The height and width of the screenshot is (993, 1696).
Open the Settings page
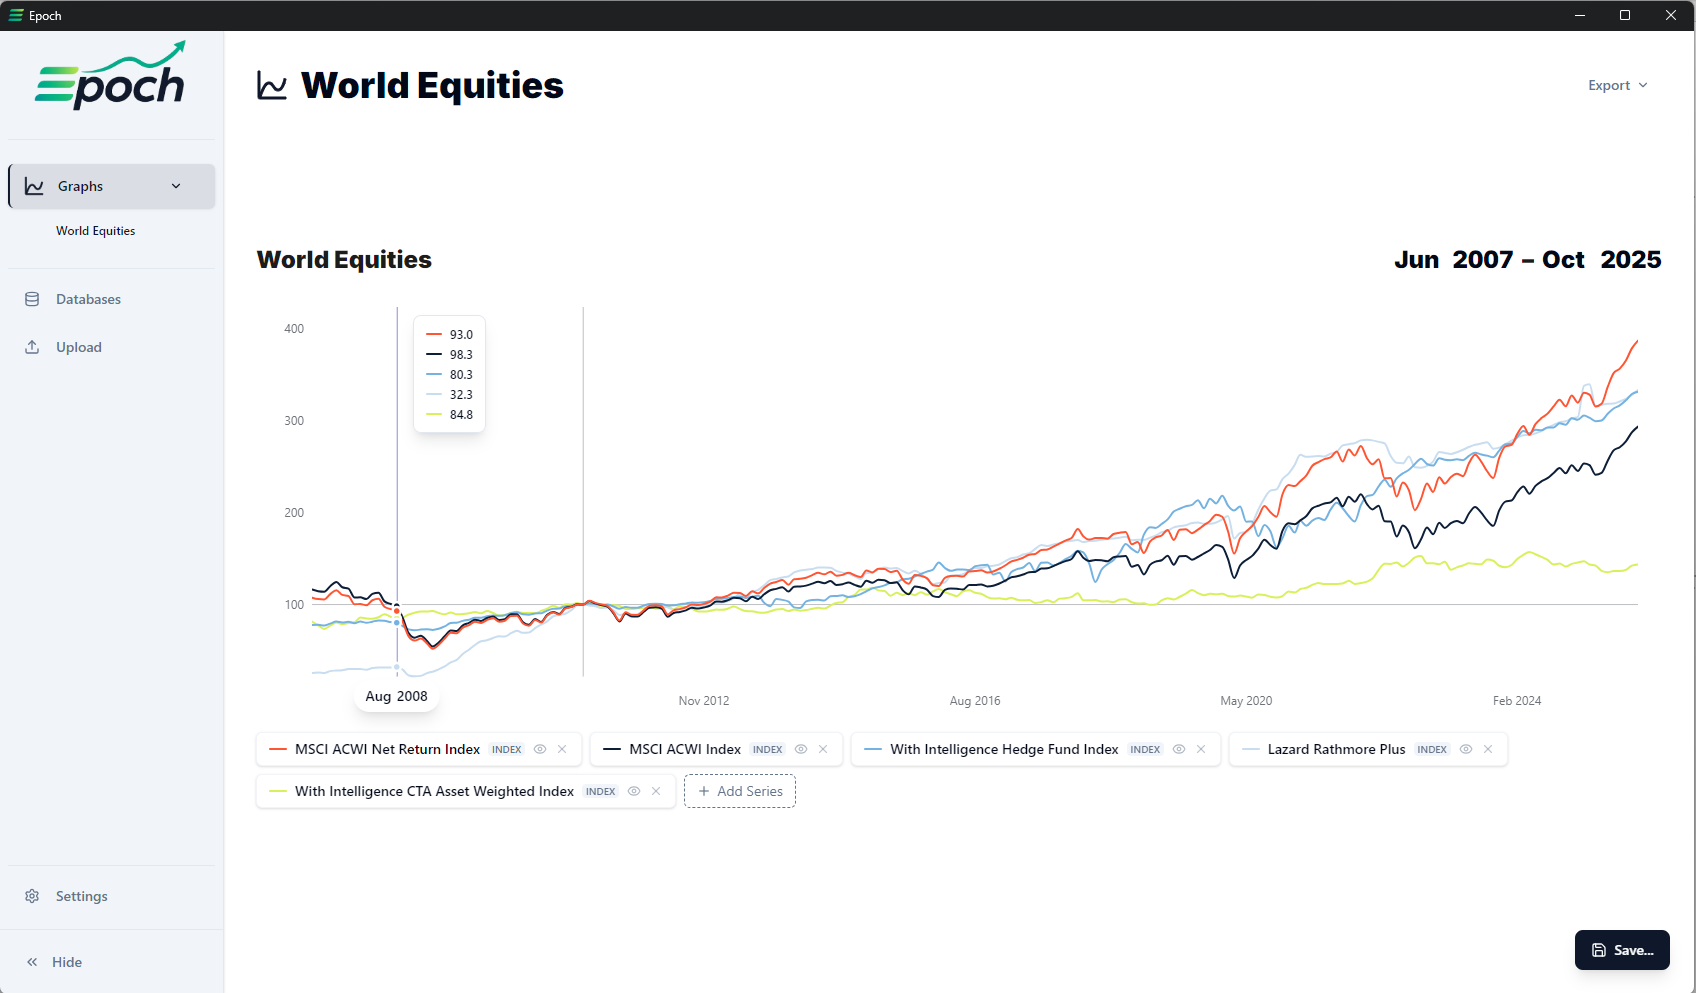pos(82,896)
